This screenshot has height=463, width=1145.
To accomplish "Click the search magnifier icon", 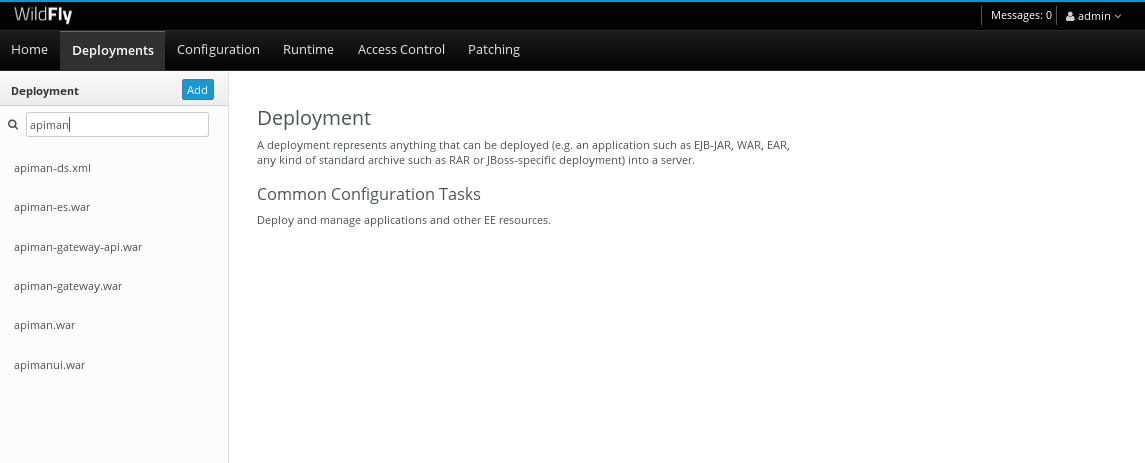I will coord(12,125).
